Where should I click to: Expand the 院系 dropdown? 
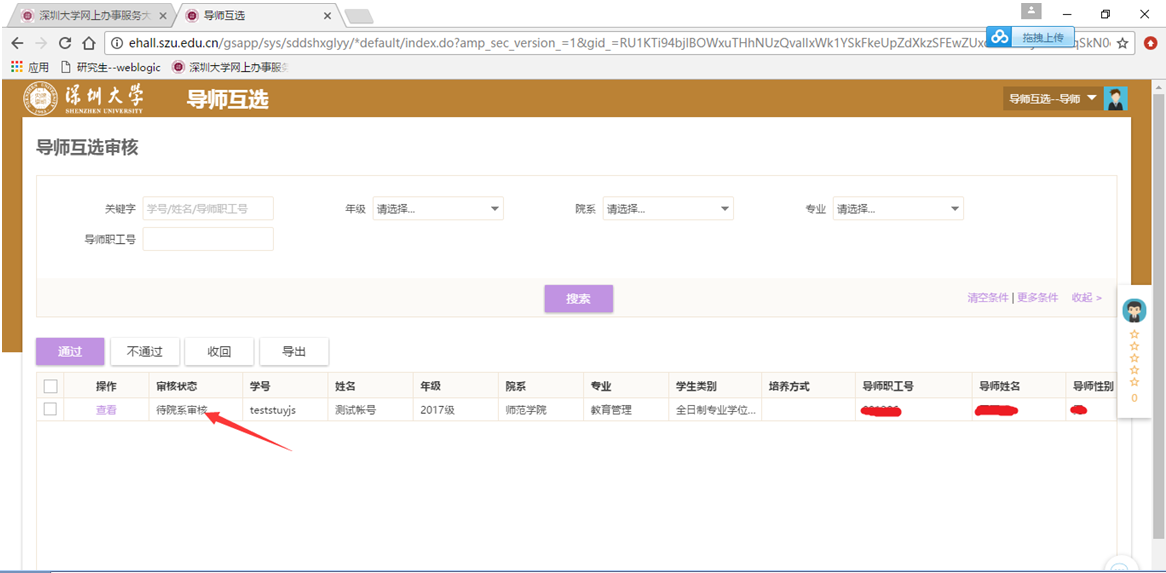[668, 209]
